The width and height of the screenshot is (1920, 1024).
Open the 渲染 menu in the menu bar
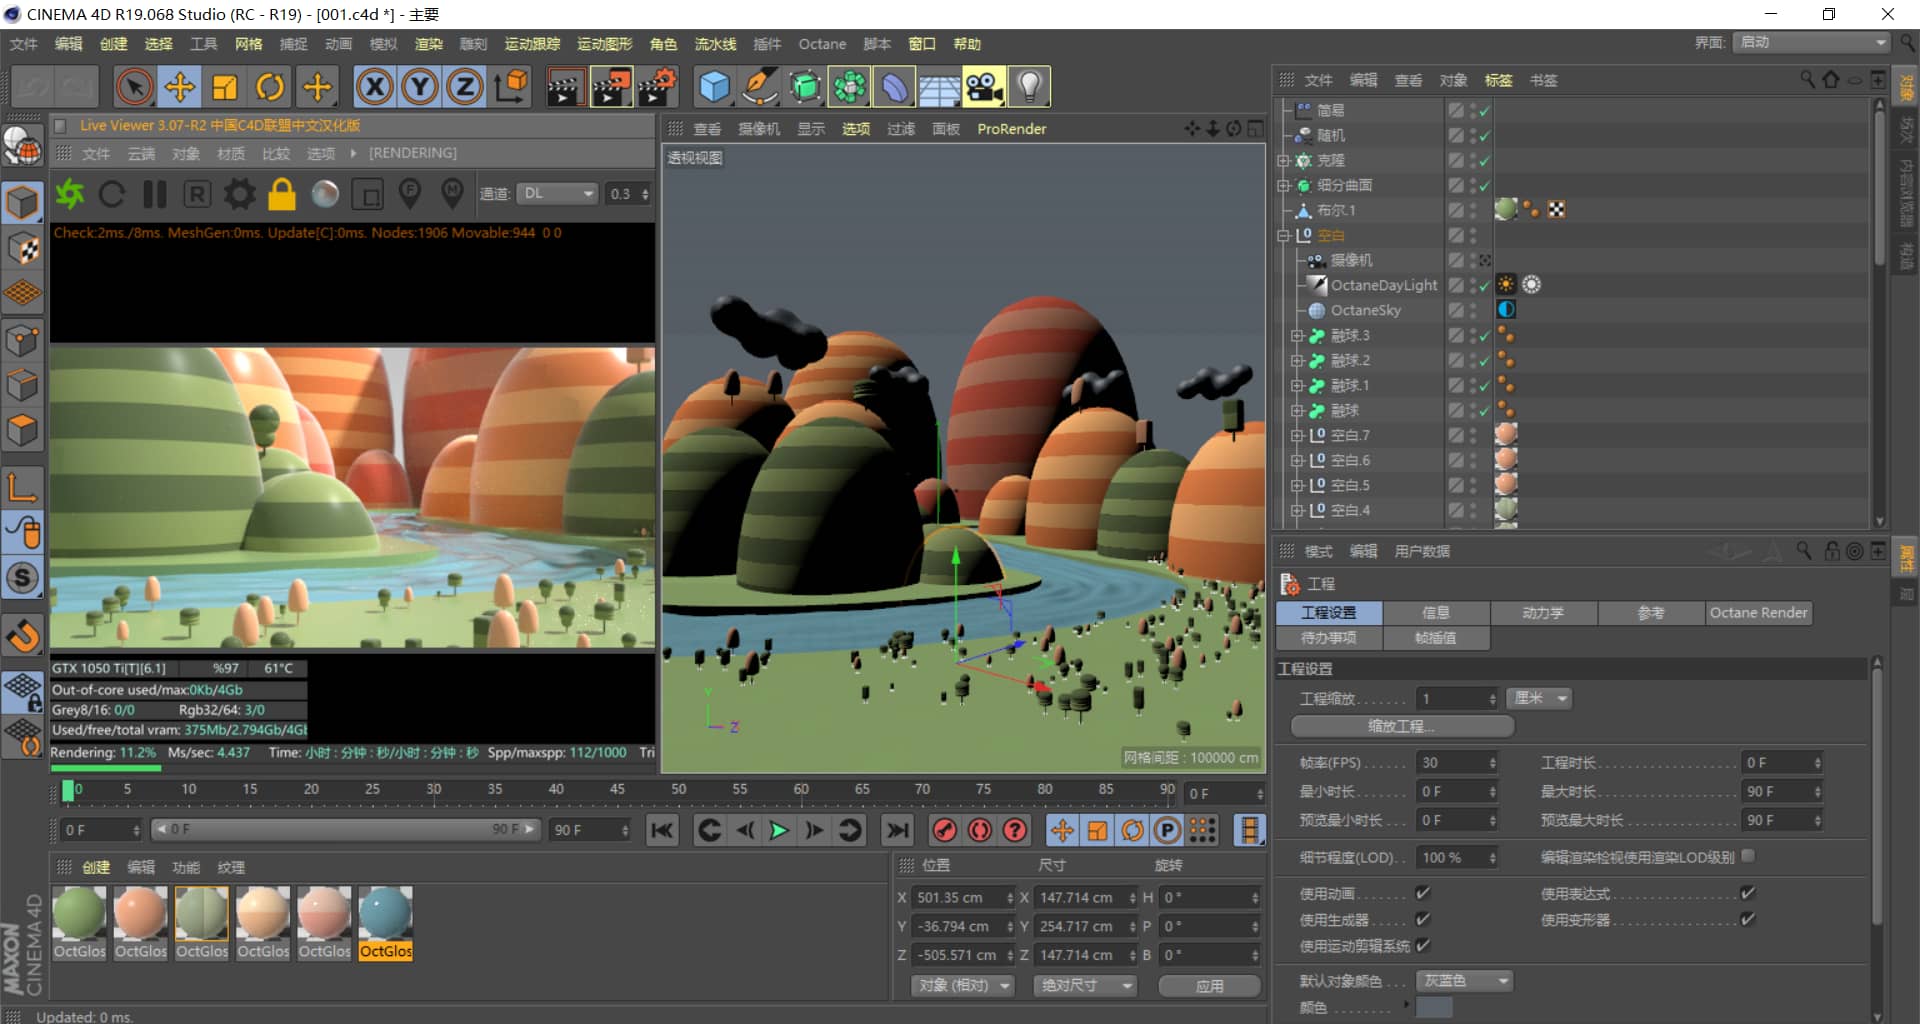pos(428,44)
